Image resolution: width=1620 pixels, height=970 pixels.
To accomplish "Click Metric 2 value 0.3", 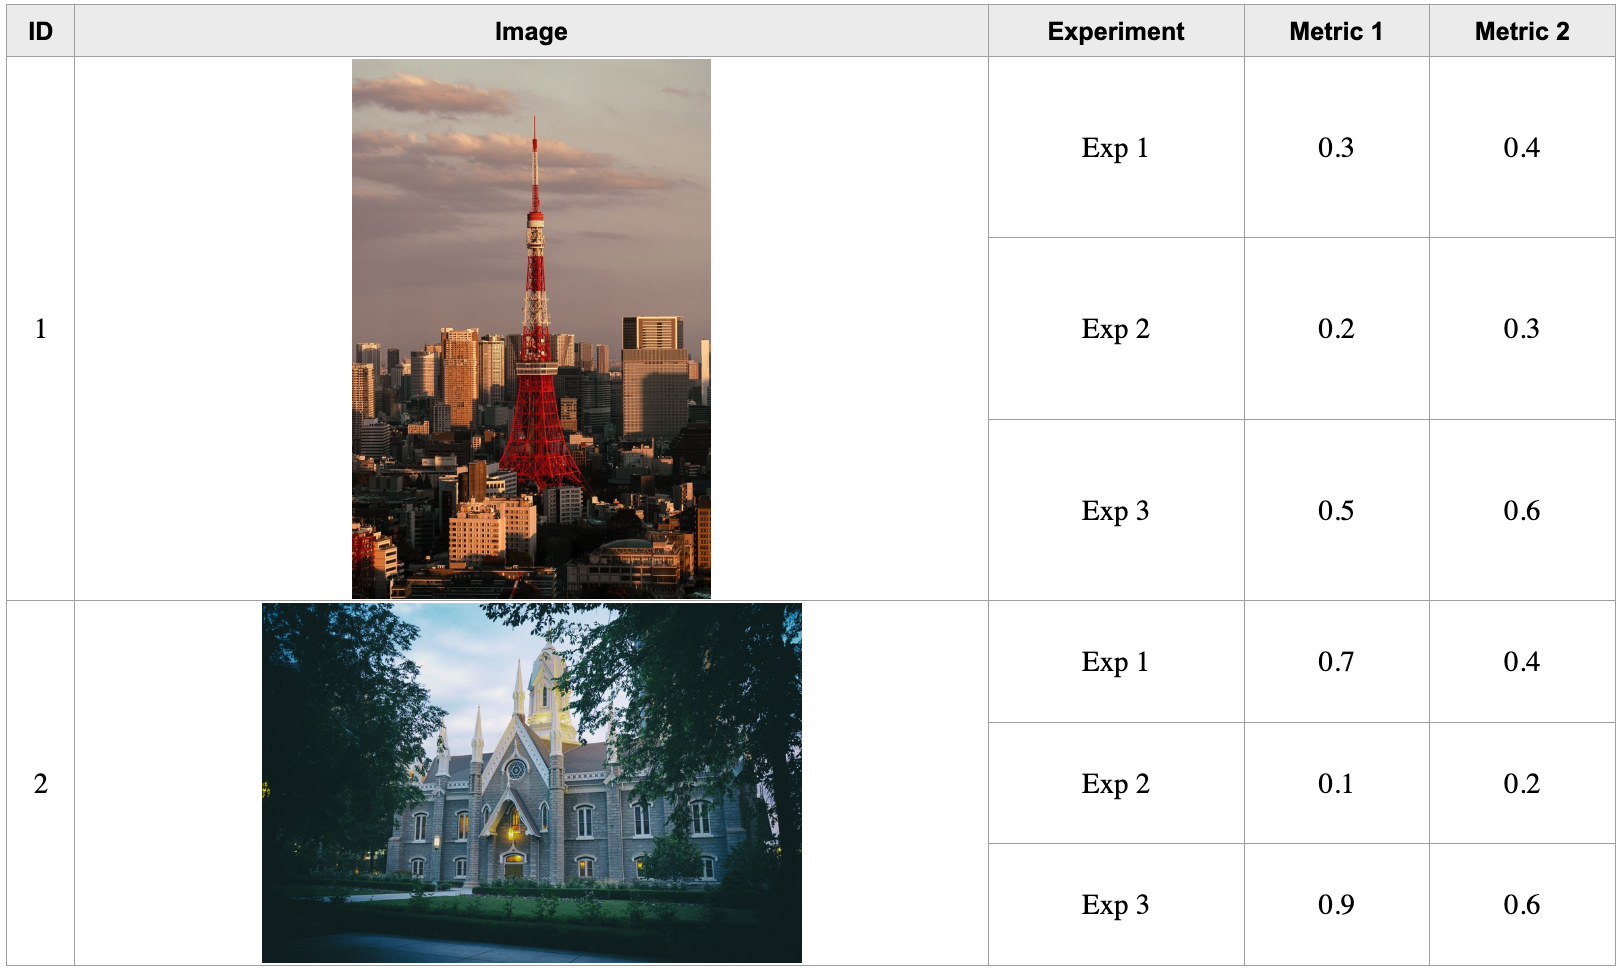I will pos(1522,328).
